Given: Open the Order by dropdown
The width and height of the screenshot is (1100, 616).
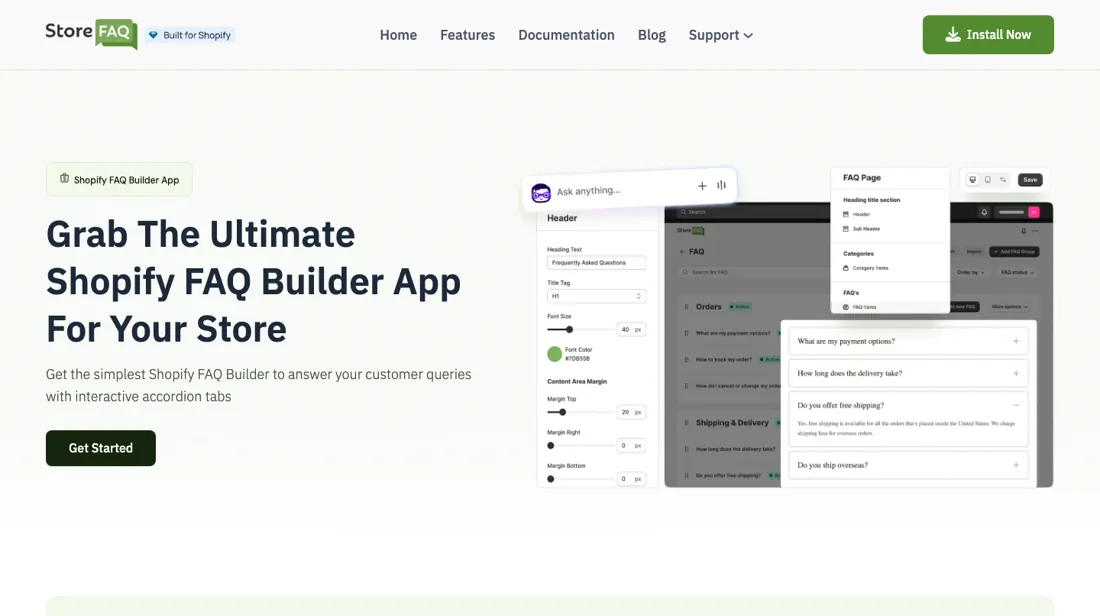Looking at the screenshot, I should coord(971,272).
